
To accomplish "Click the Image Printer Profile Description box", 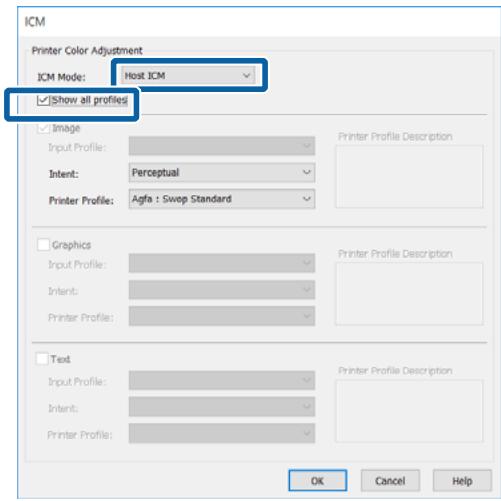I will (x=409, y=176).
